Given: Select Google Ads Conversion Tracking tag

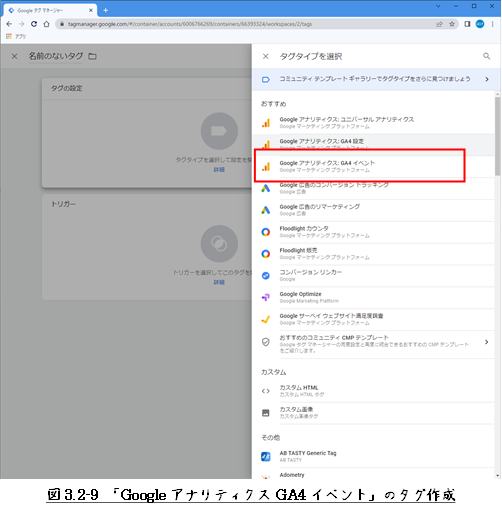Looking at the screenshot, I should tap(373, 188).
